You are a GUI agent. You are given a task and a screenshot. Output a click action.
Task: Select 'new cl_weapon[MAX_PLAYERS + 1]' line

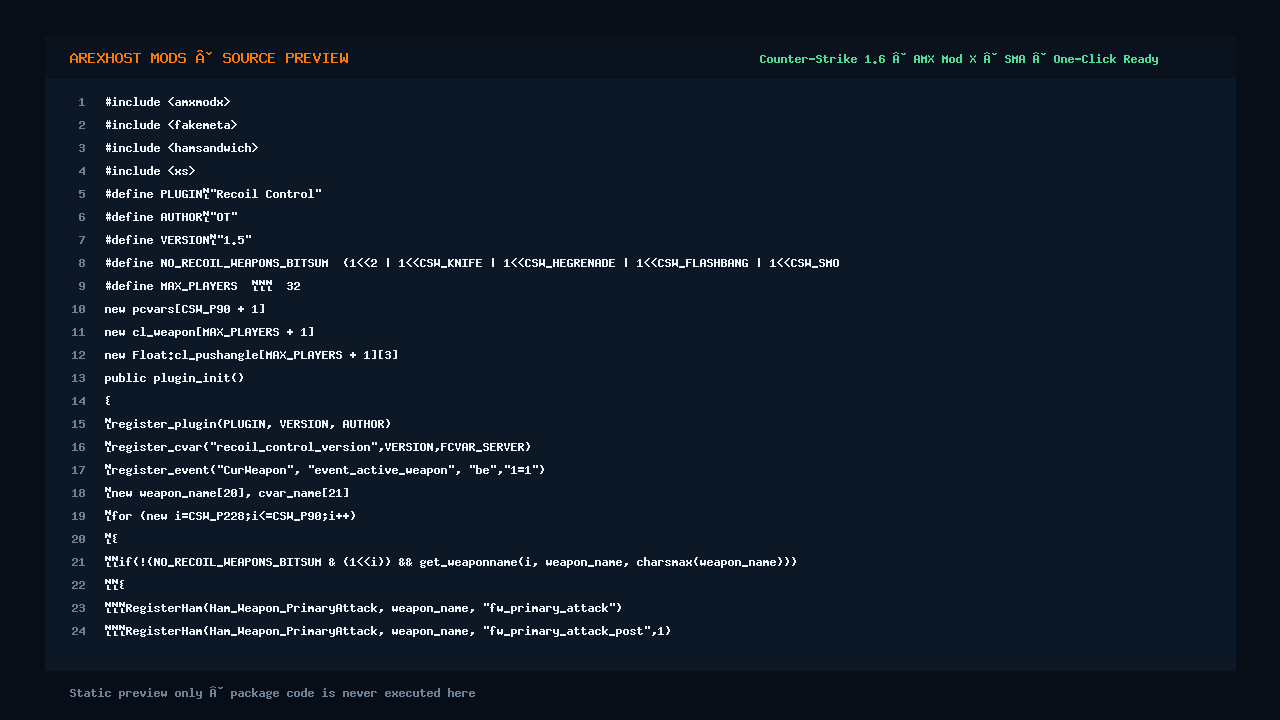(210, 332)
